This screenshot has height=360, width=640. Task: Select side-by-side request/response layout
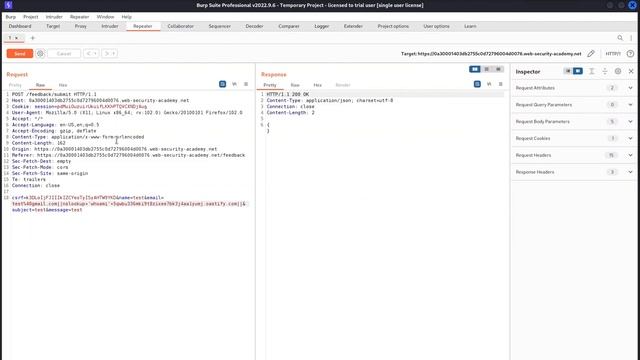click(x=475, y=69)
